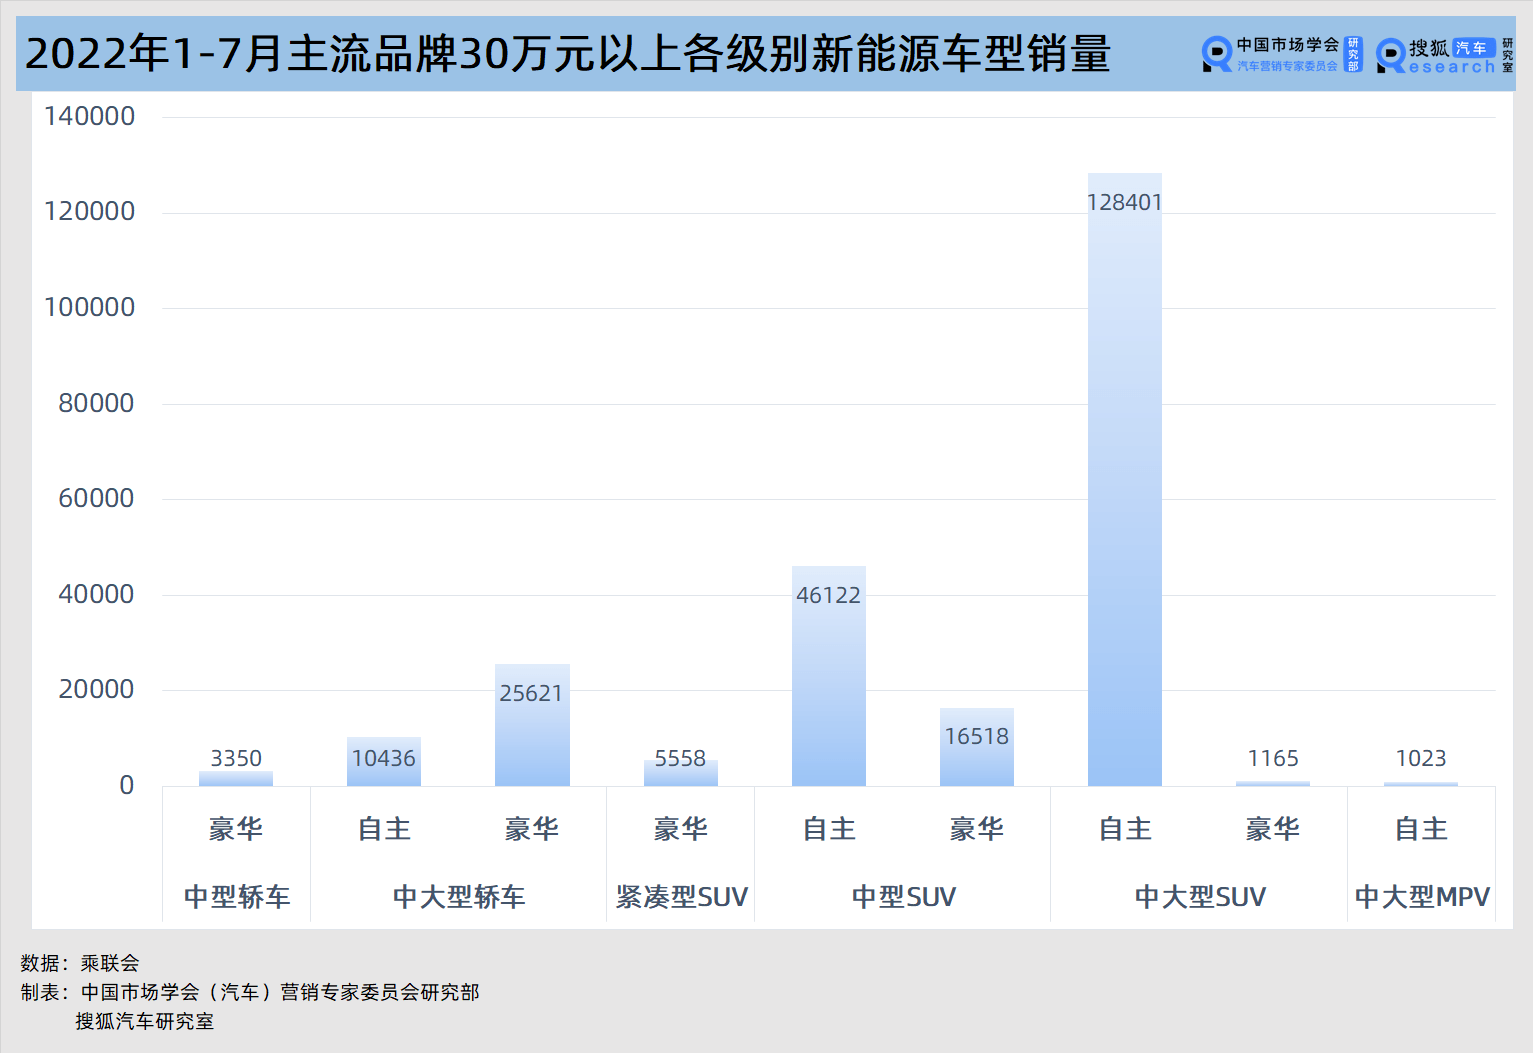Select the 1165 data label
Image resolution: width=1533 pixels, height=1053 pixels.
pos(1273,758)
